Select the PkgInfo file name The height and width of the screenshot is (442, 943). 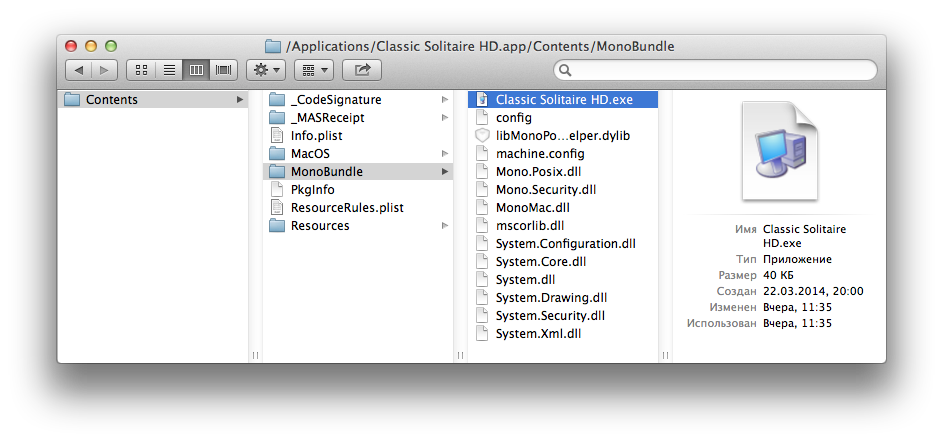coord(312,190)
